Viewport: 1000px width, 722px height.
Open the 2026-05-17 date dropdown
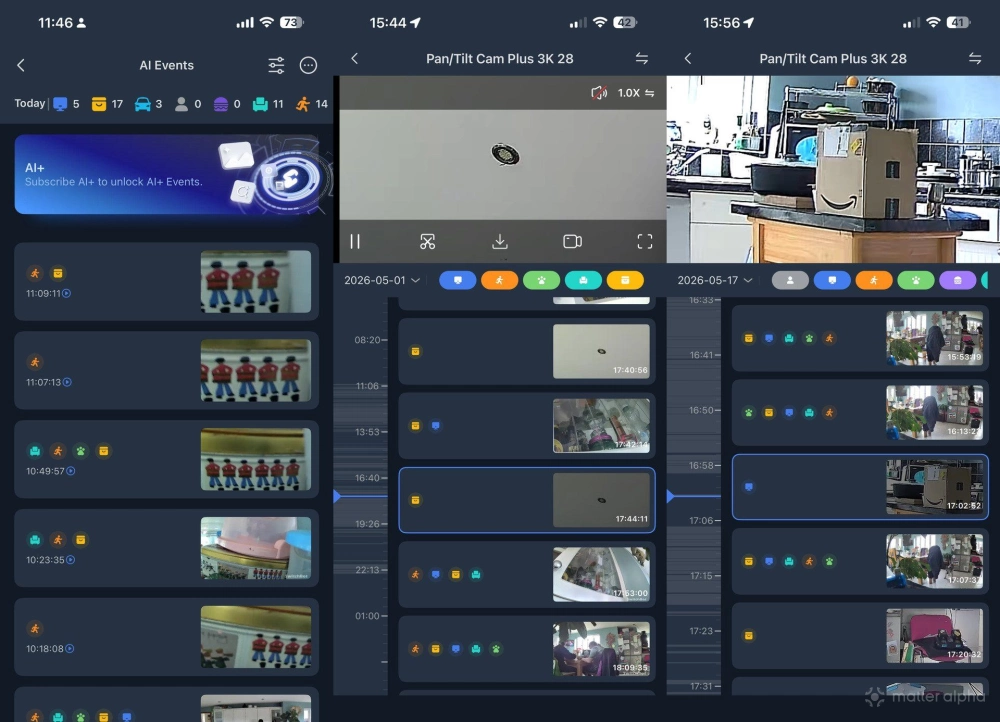[715, 280]
